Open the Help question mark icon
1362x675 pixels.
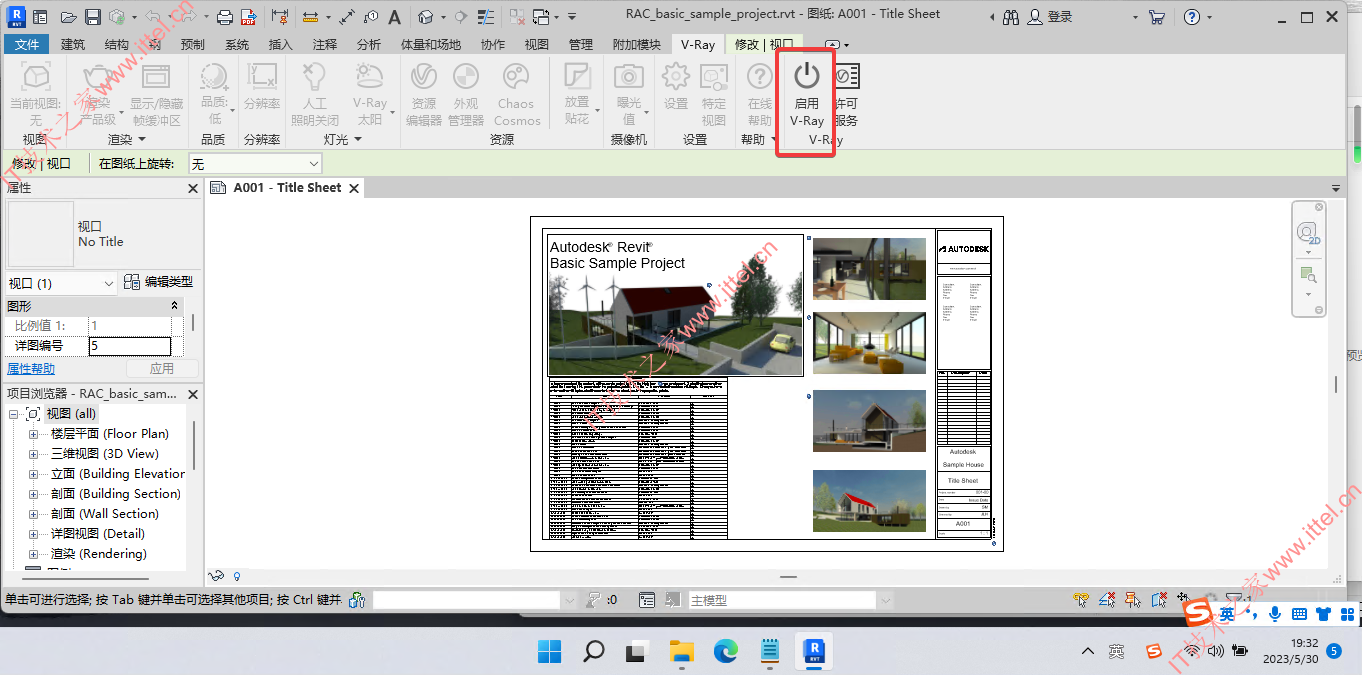tap(1191, 17)
